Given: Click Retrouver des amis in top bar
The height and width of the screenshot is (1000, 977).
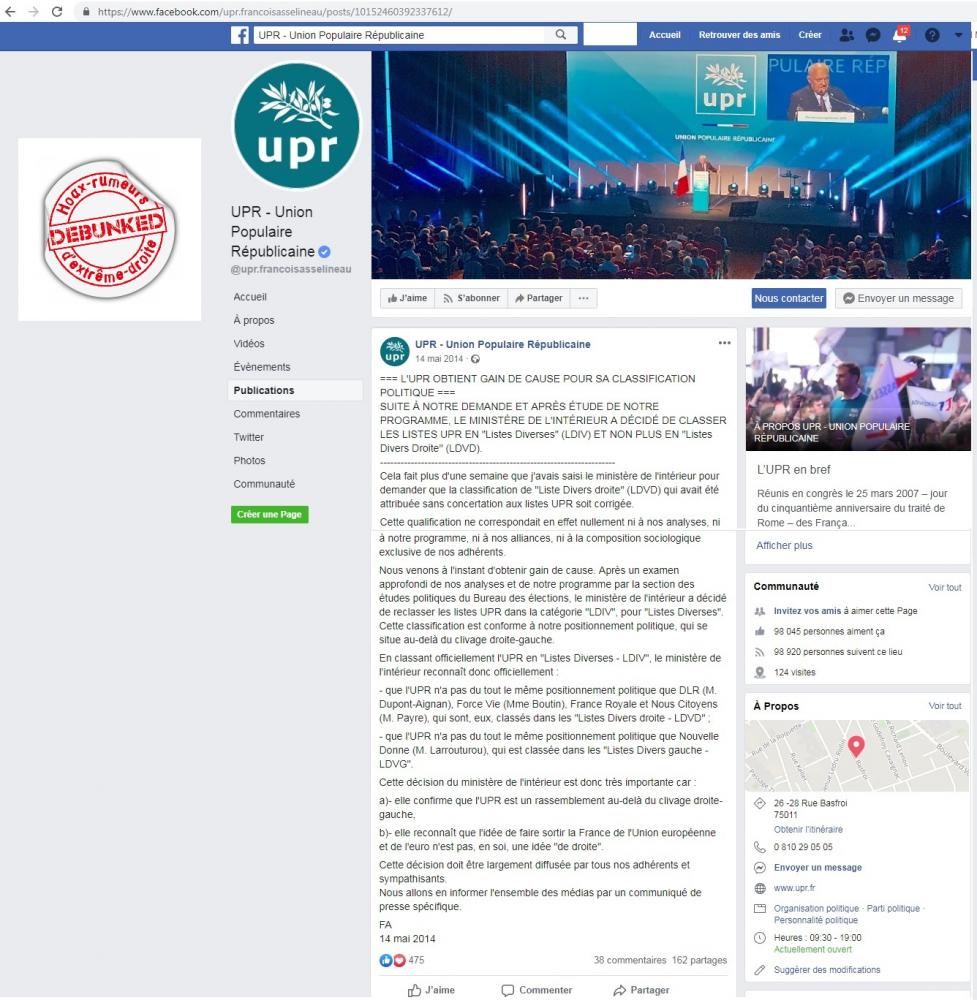Looking at the screenshot, I should pos(739,35).
